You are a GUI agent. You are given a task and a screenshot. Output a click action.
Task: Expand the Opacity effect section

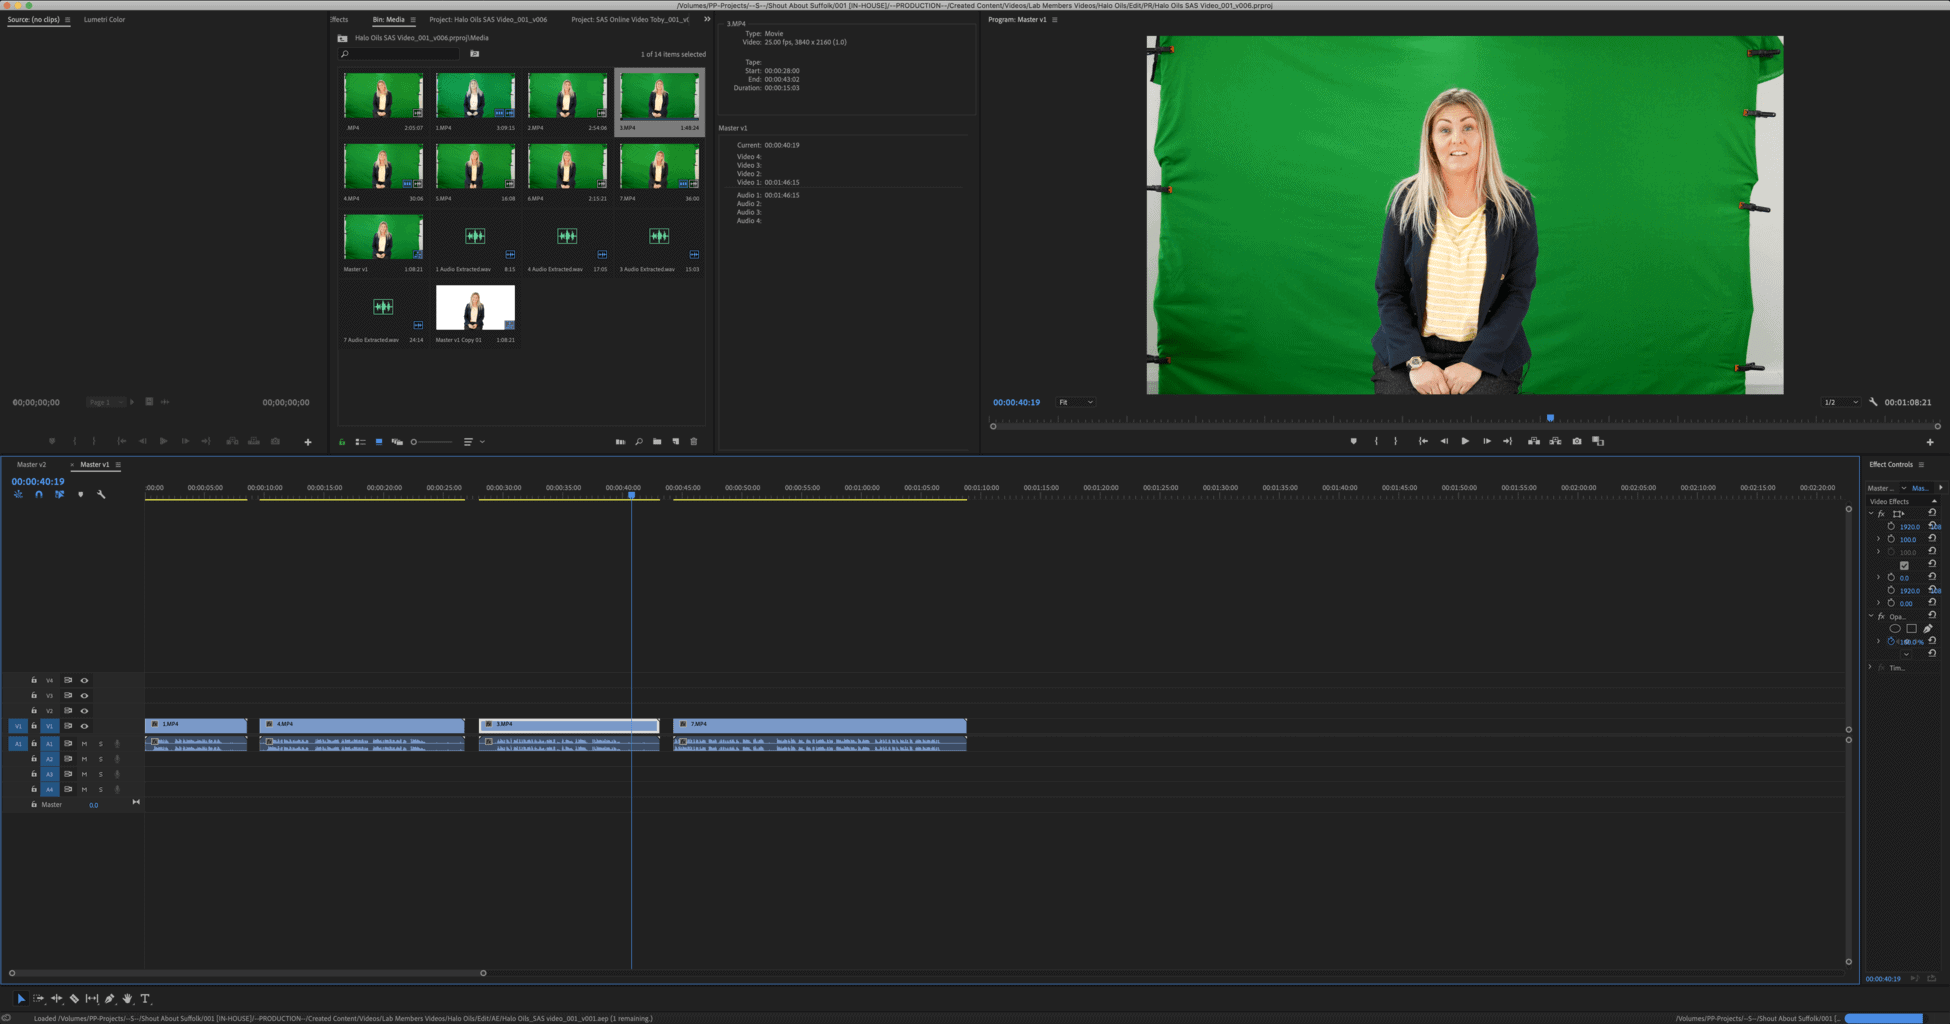pos(1871,616)
